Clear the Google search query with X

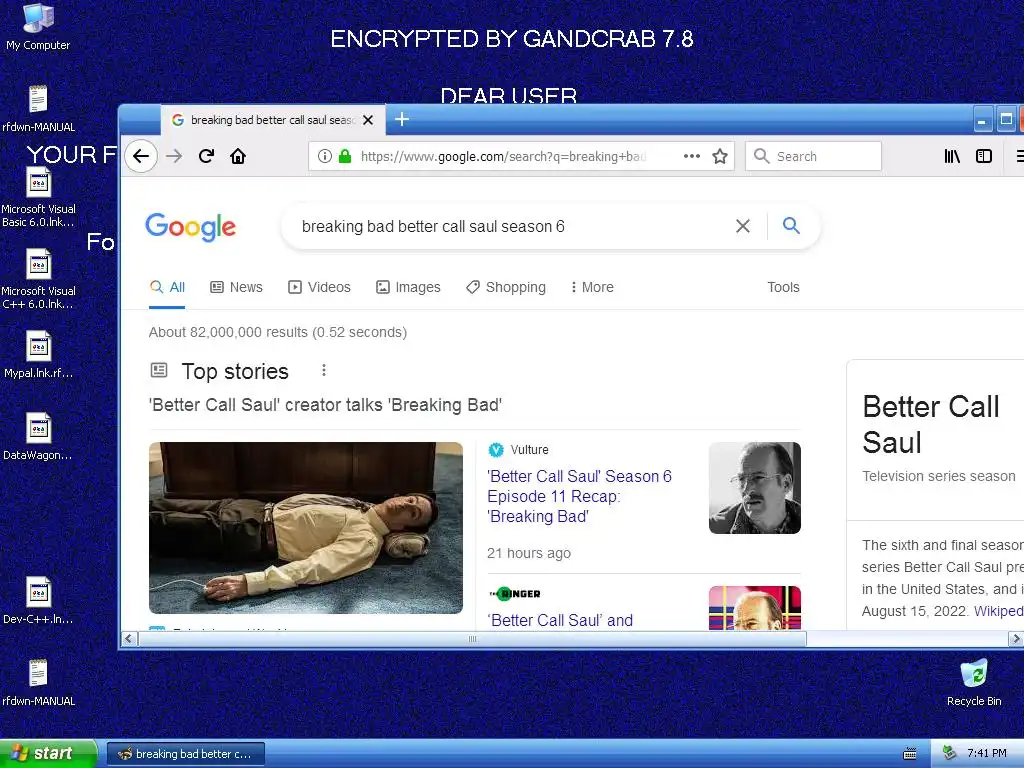click(743, 226)
